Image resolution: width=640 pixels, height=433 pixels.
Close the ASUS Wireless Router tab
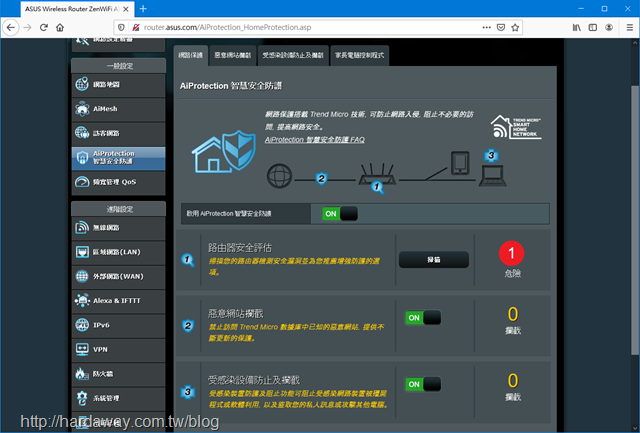126,9
